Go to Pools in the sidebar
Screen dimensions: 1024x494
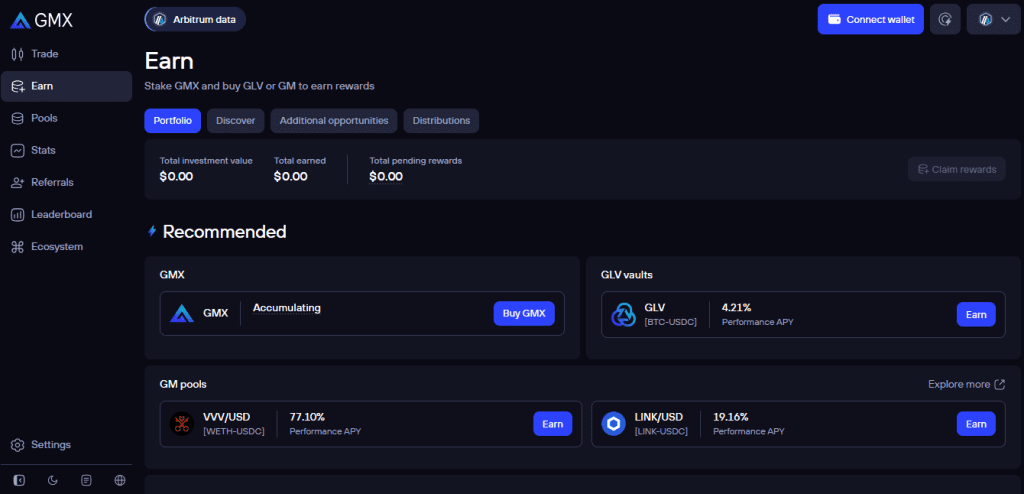click(67, 118)
